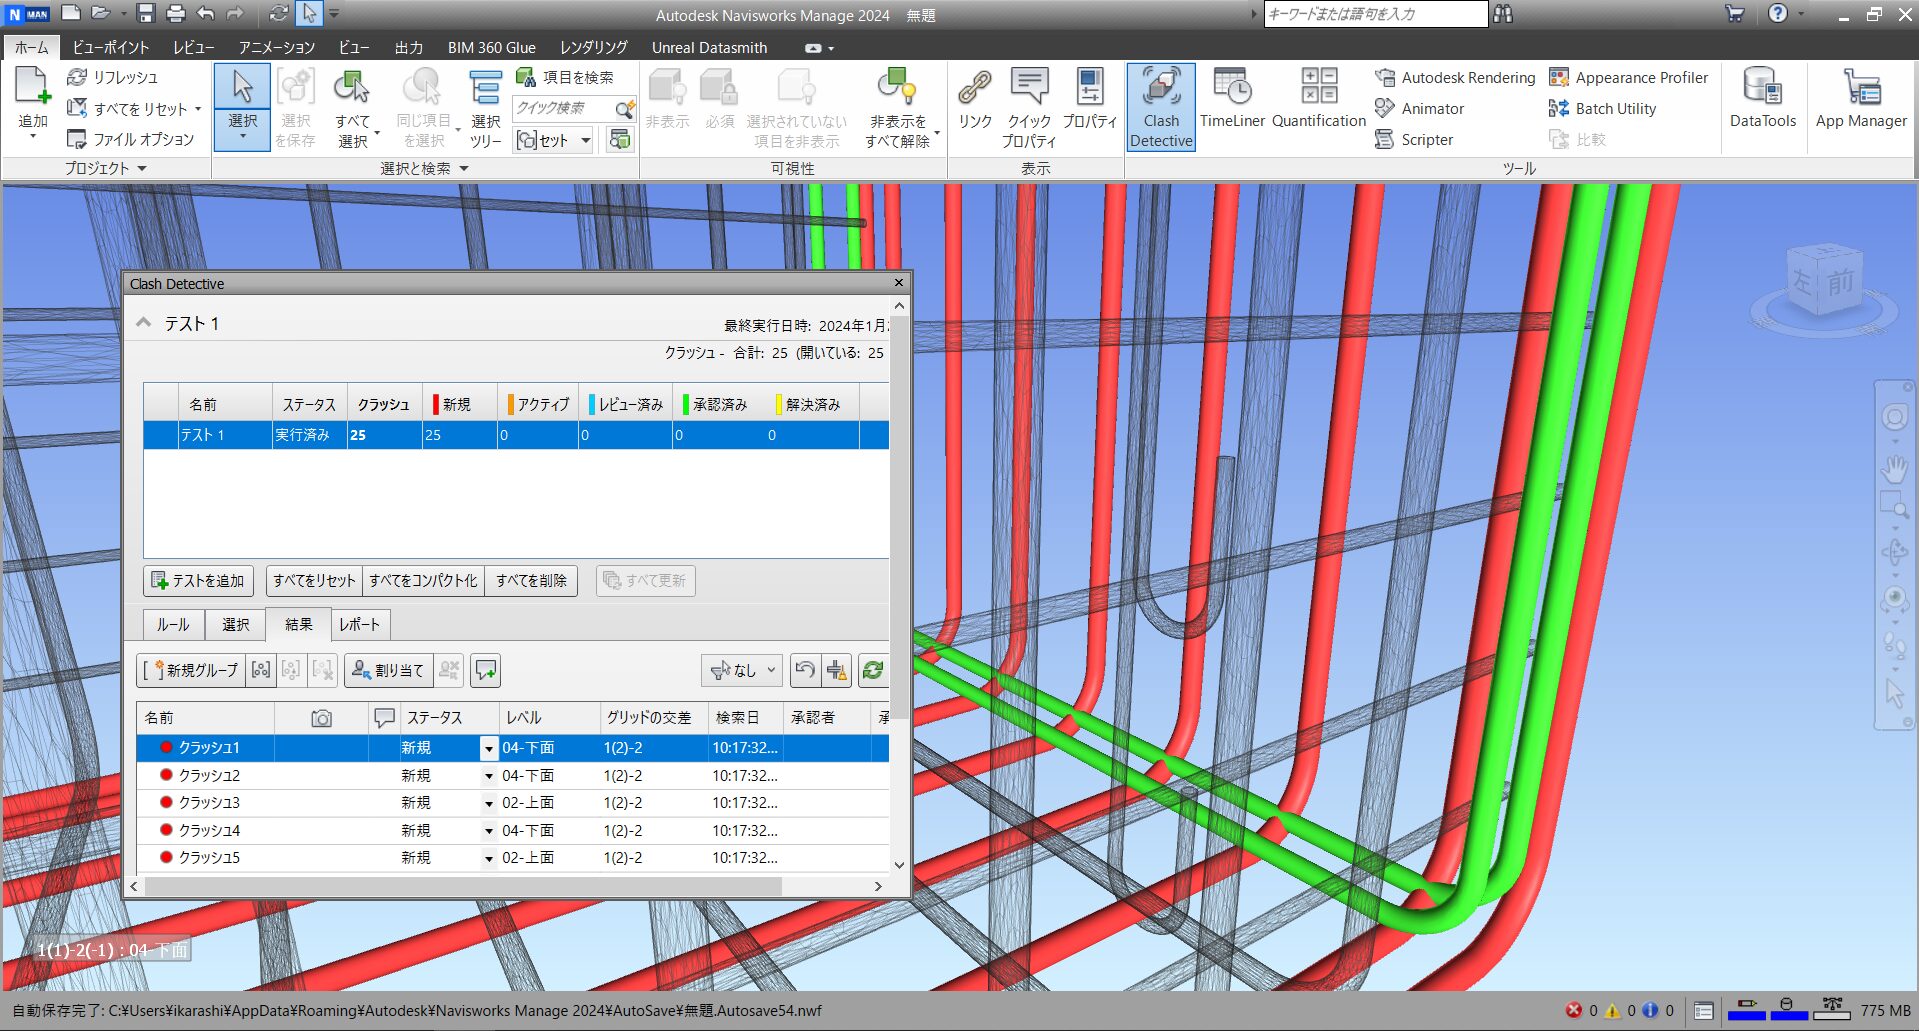This screenshot has width=1919, height=1031.
Task: Click the binoculars search icon
Action: pyautogui.click(x=1503, y=14)
